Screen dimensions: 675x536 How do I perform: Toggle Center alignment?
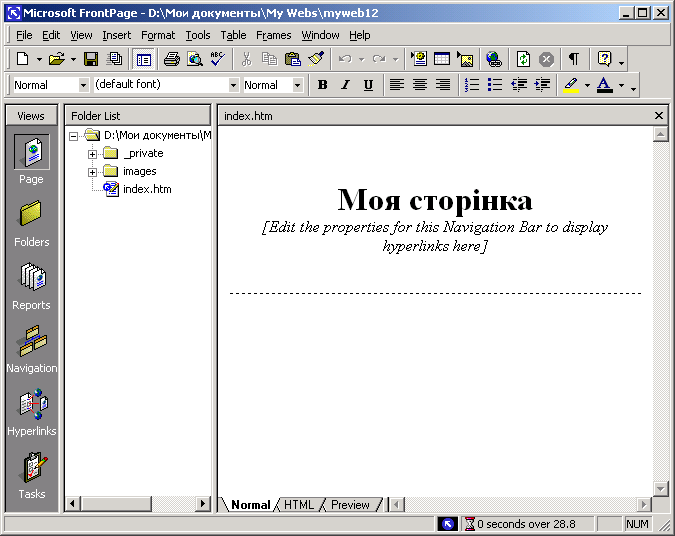[420, 85]
